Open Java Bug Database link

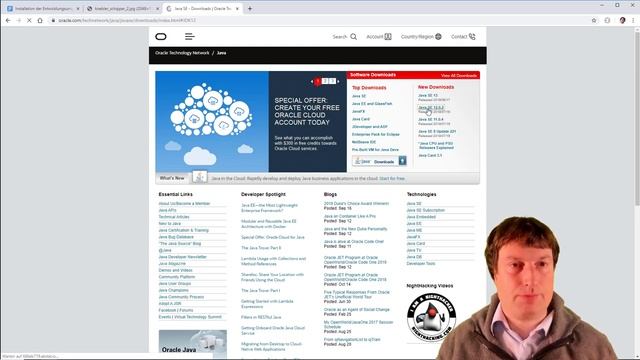tap(176, 237)
